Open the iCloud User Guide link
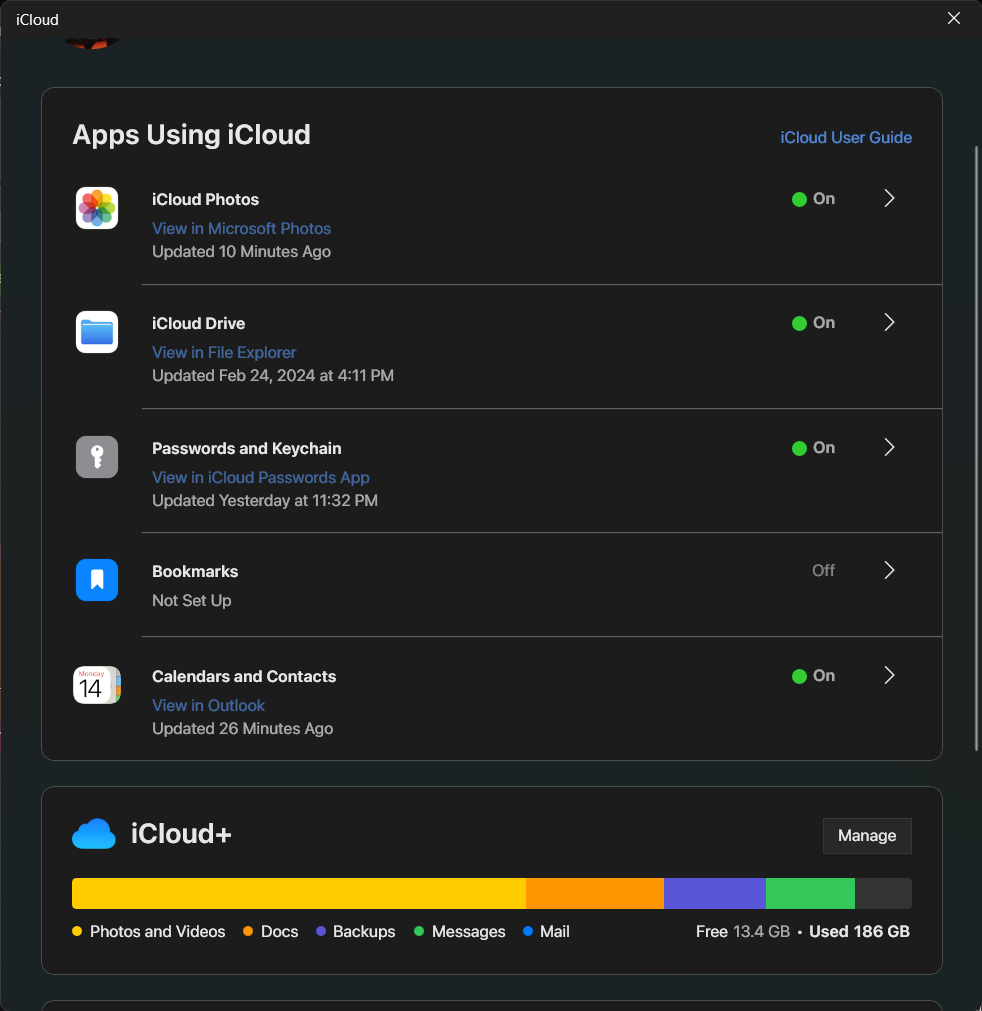The height and width of the screenshot is (1011, 982). tap(846, 137)
